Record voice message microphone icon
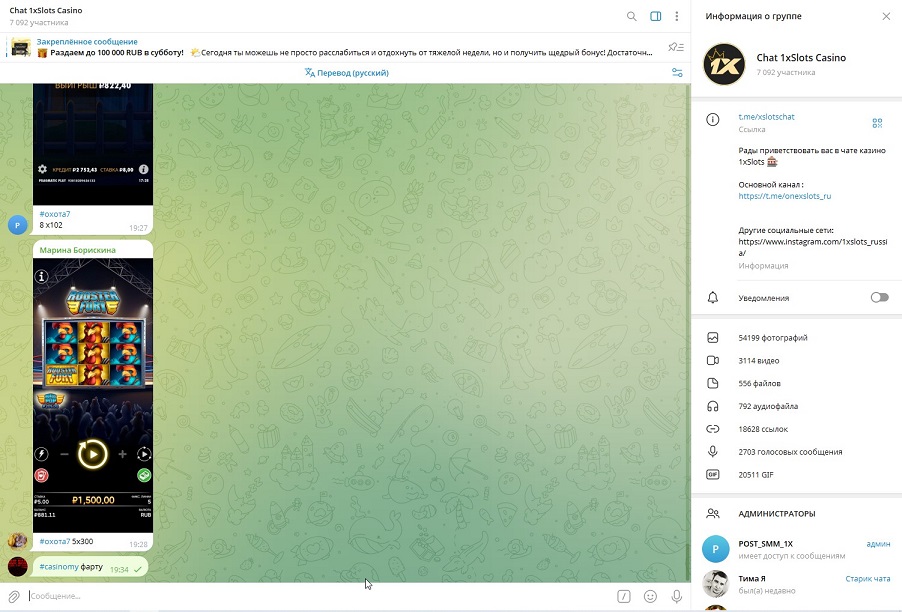Viewport: 902px width, 612px height. tap(676, 596)
